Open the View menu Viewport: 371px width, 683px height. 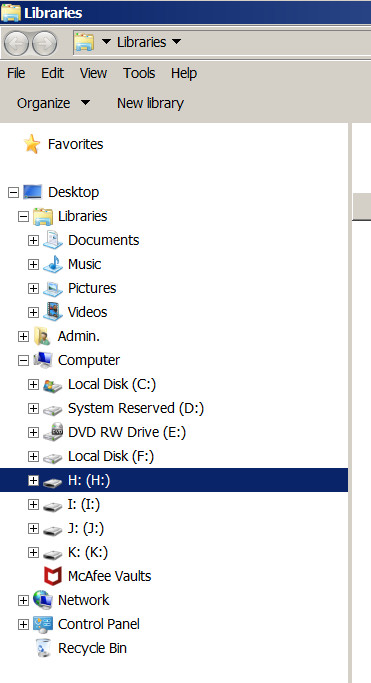point(93,73)
